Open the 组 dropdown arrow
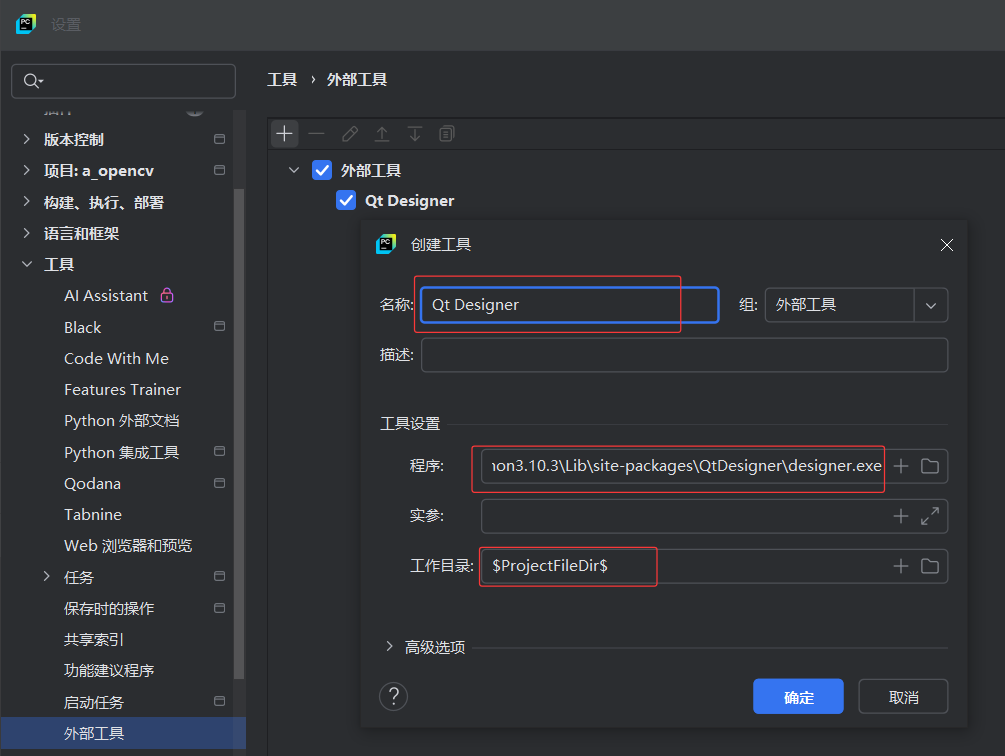1005x756 pixels. click(x=931, y=306)
